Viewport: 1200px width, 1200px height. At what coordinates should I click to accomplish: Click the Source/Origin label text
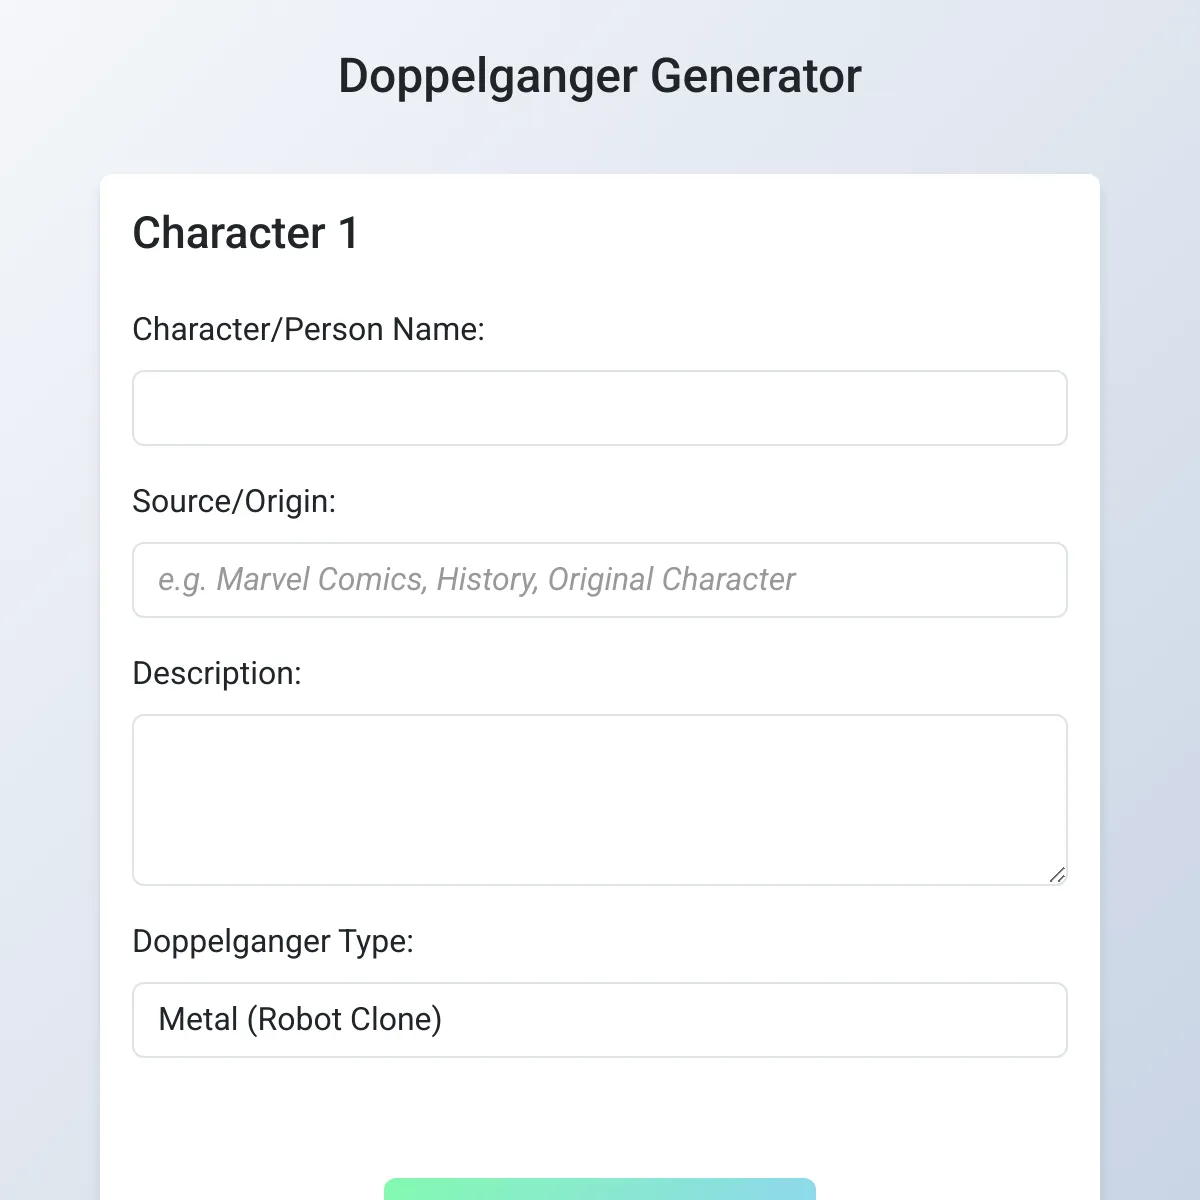pos(235,501)
